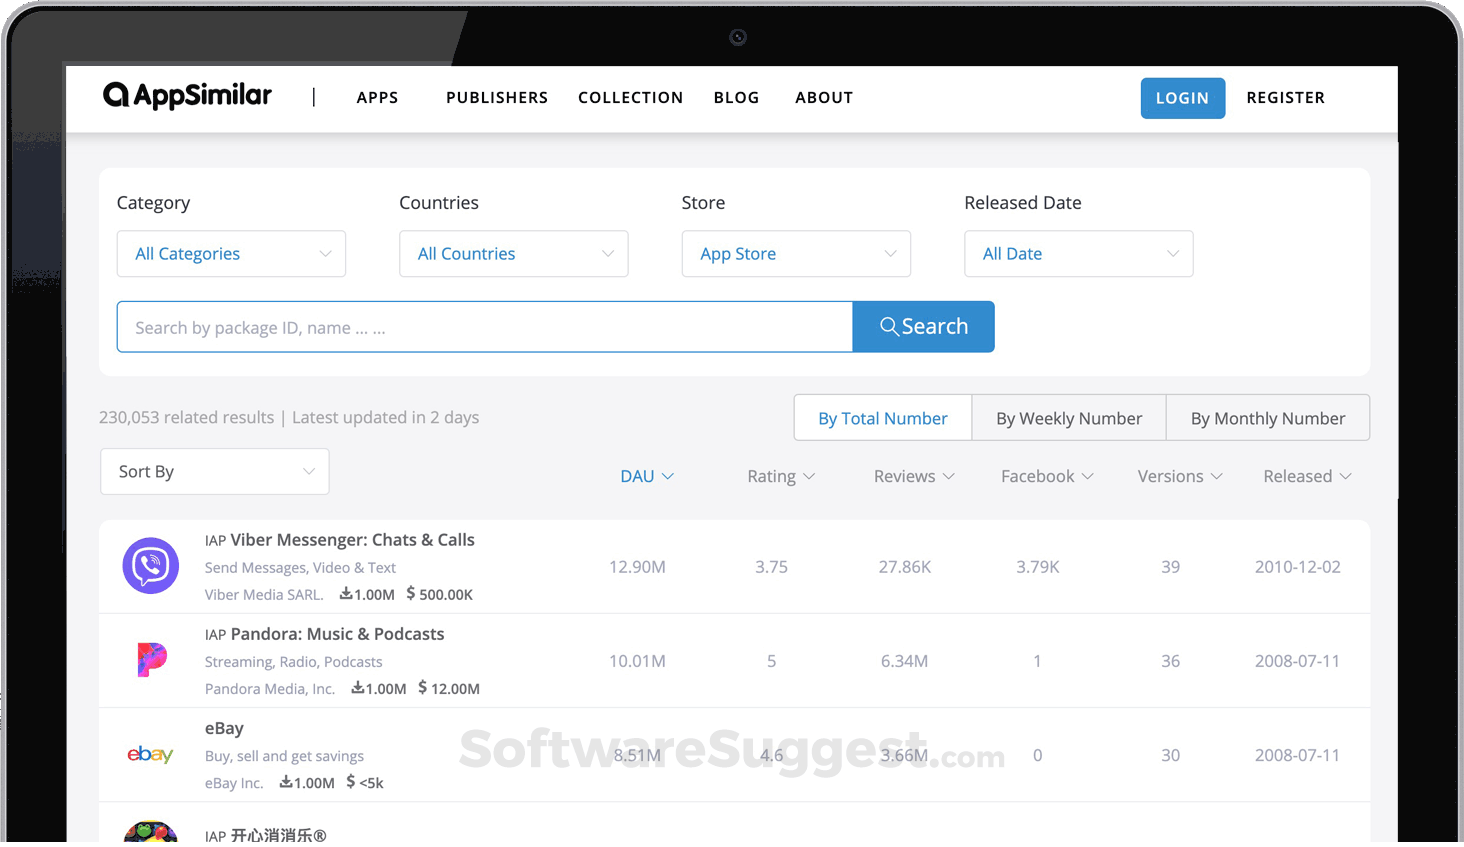
Task: Go to the COLLECTION section
Action: 630,97
